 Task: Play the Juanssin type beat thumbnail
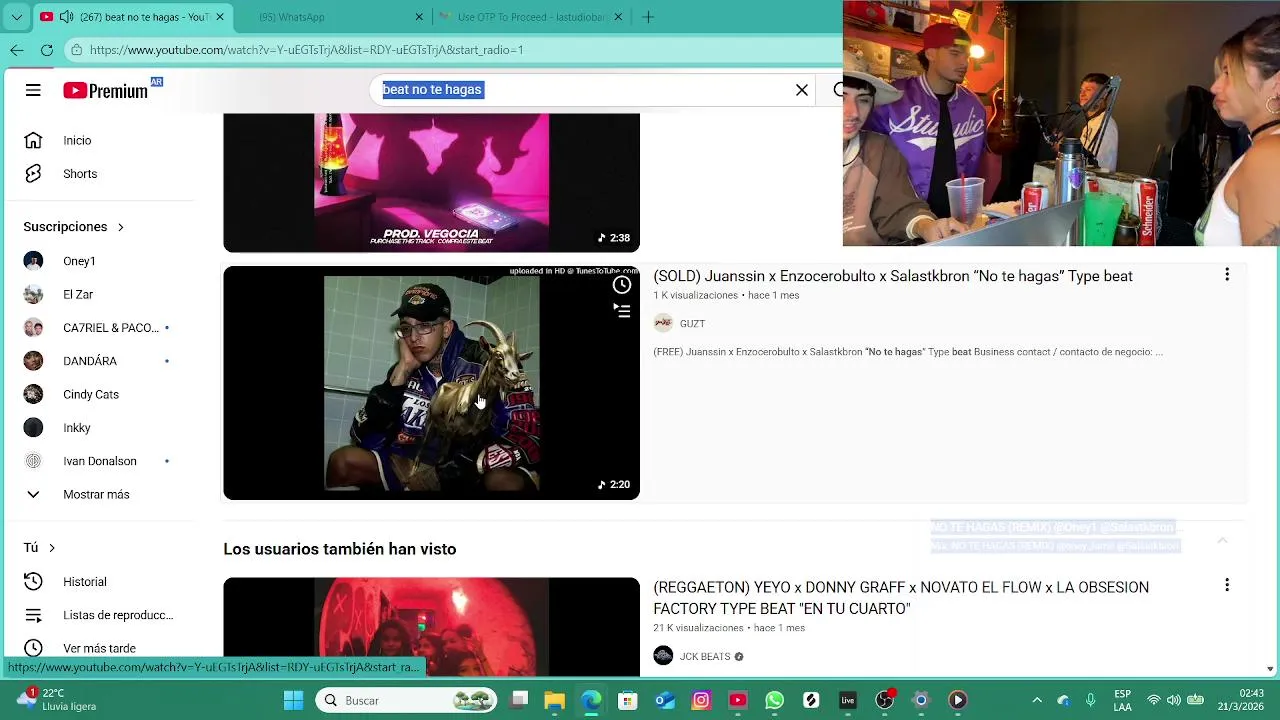431,383
